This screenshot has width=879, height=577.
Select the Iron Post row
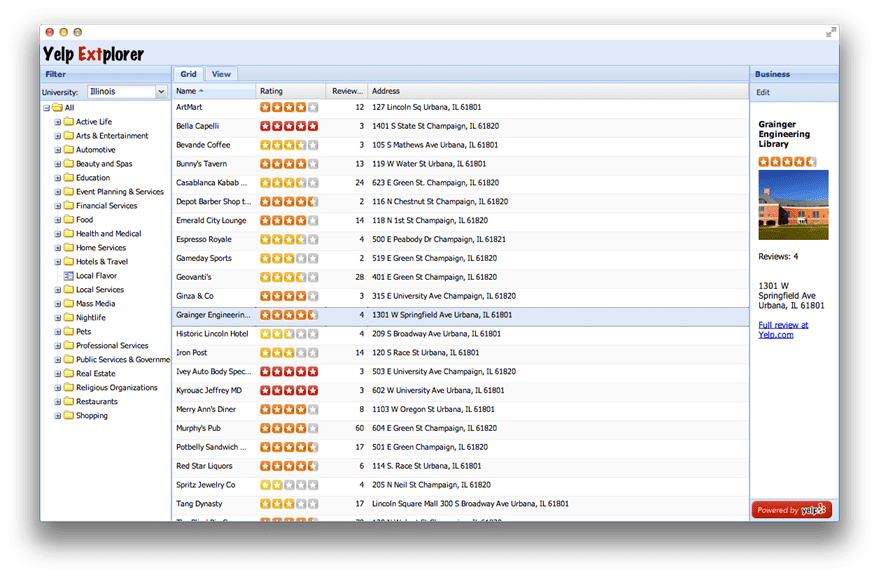[460, 353]
